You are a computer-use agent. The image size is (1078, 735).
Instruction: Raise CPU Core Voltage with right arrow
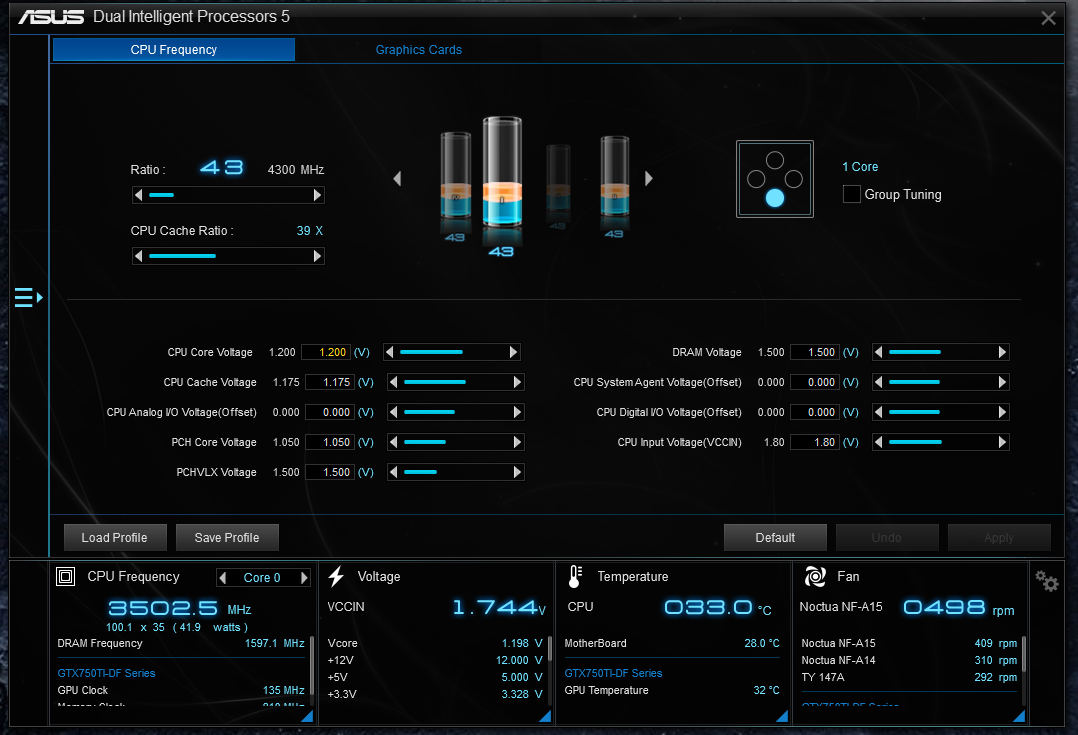click(x=513, y=352)
